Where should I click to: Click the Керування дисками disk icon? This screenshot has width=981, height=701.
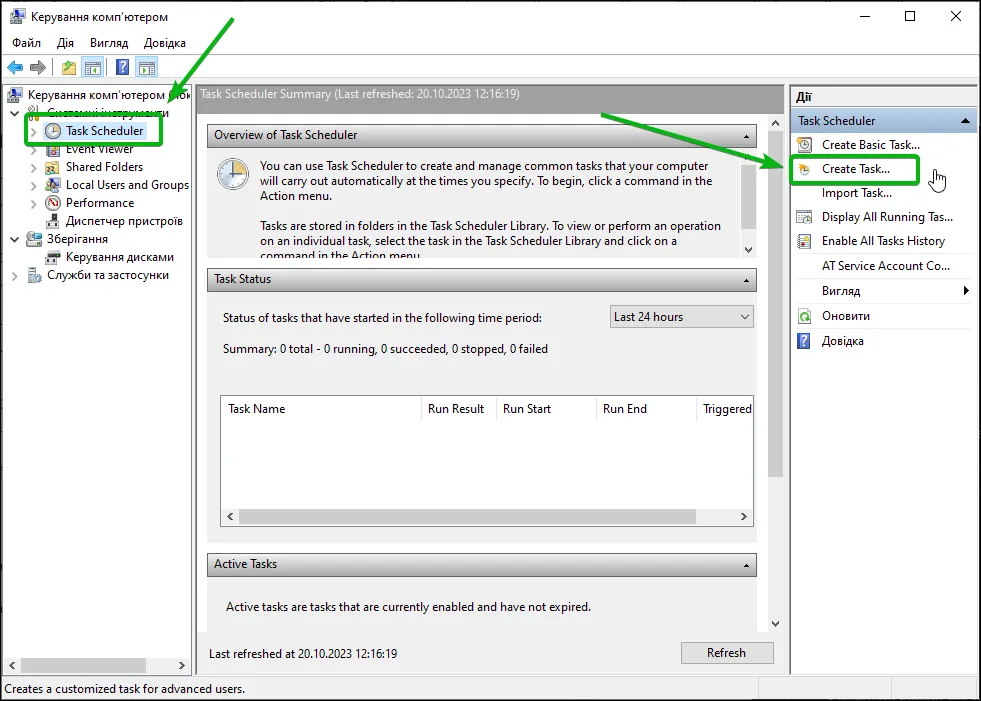(53, 257)
